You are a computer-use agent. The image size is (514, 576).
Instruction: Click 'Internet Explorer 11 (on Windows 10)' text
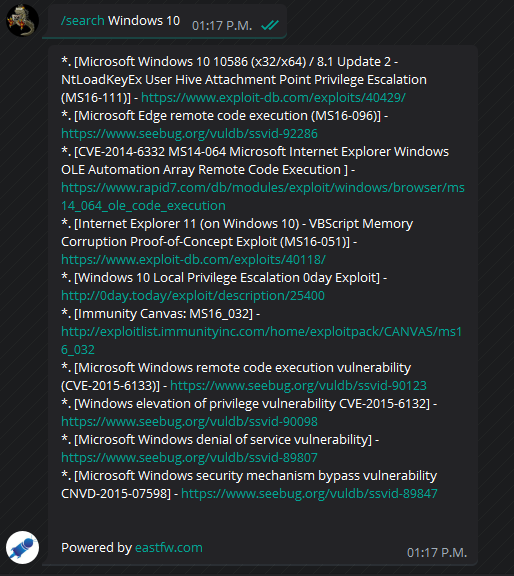189,223
